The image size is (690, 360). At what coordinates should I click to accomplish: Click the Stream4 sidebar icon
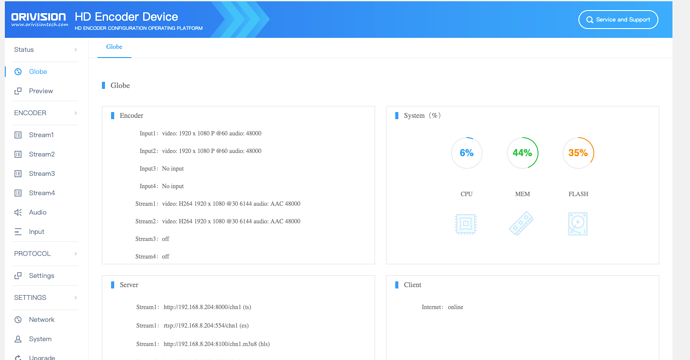point(18,193)
